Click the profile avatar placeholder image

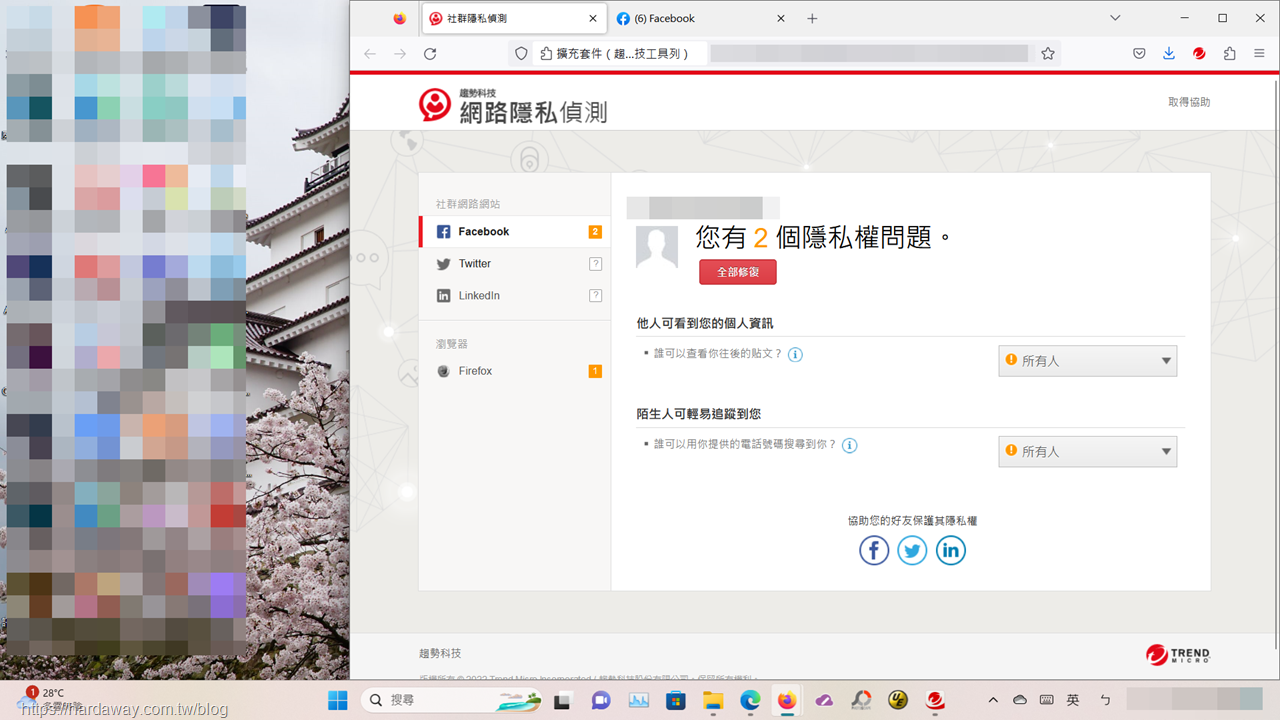click(657, 246)
